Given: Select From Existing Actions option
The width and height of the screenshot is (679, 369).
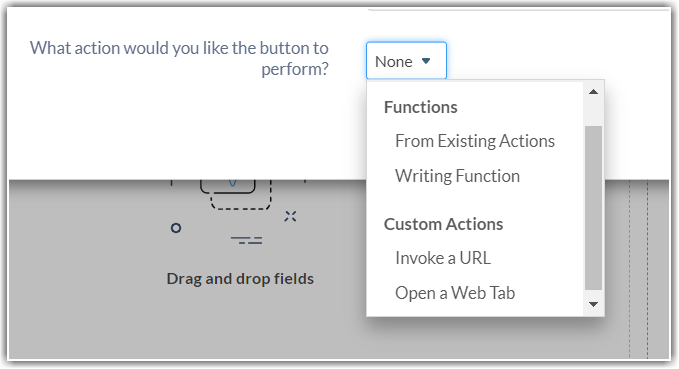Looking at the screenshot, I should [475, 141].
